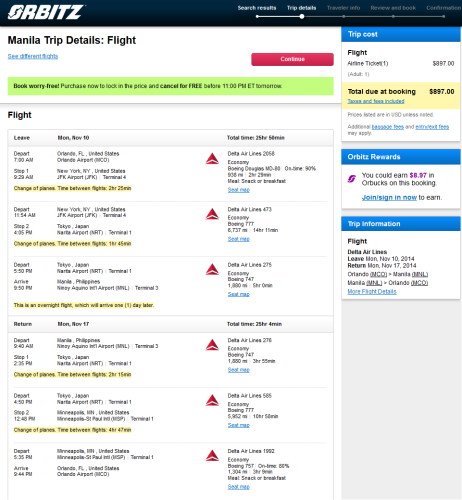The height and width of the screenshot is (500, 462).
Task: Open See different flights link
Action: pos(33,56)
